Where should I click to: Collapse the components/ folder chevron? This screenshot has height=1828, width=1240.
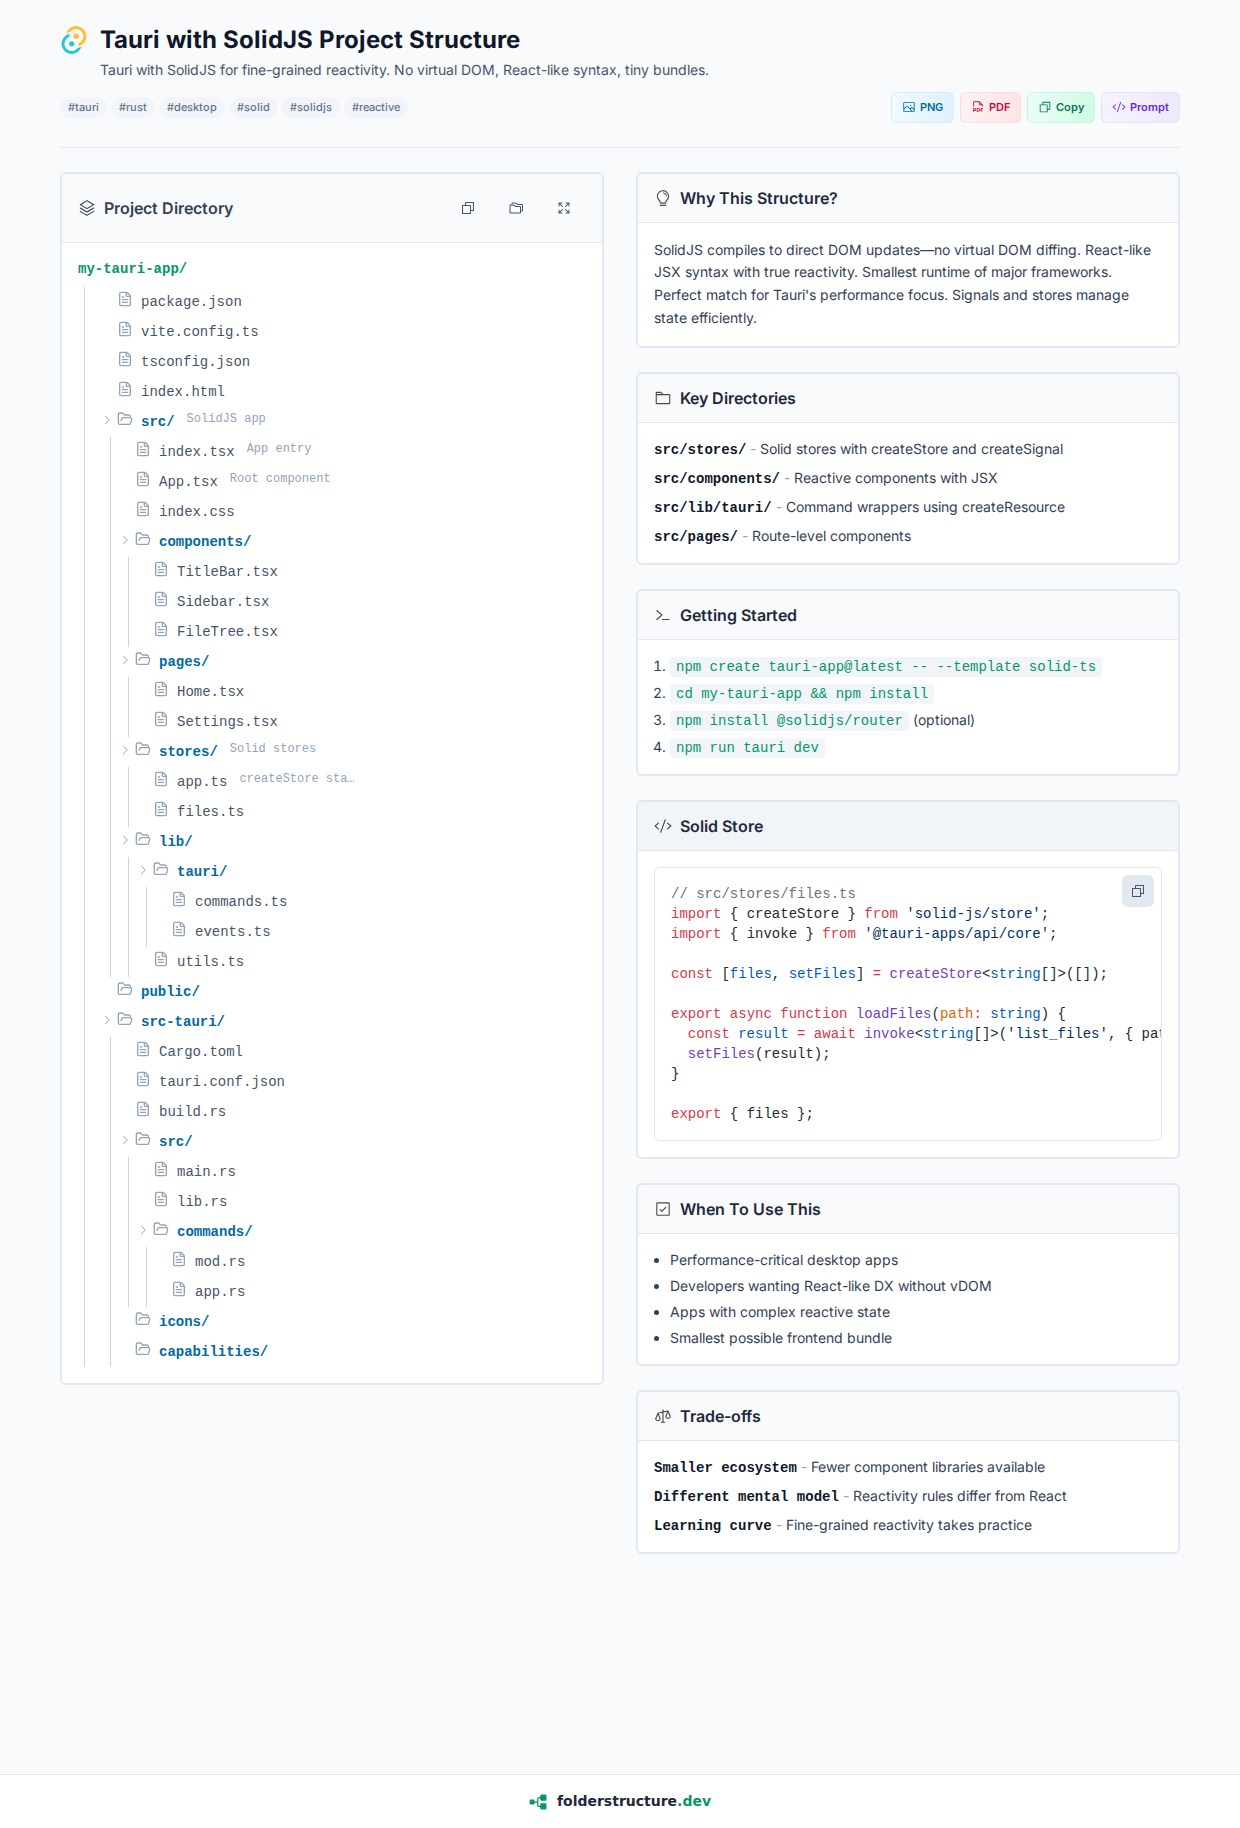point(125,540)
